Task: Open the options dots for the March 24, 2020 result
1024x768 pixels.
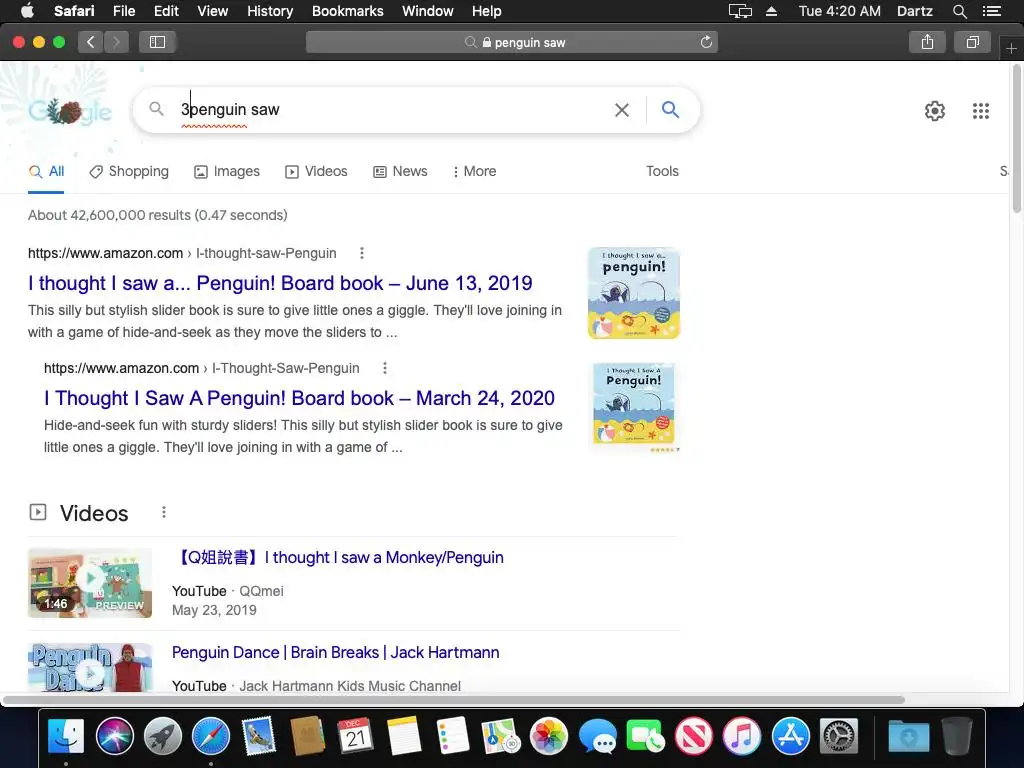Action: click(385, 368)
